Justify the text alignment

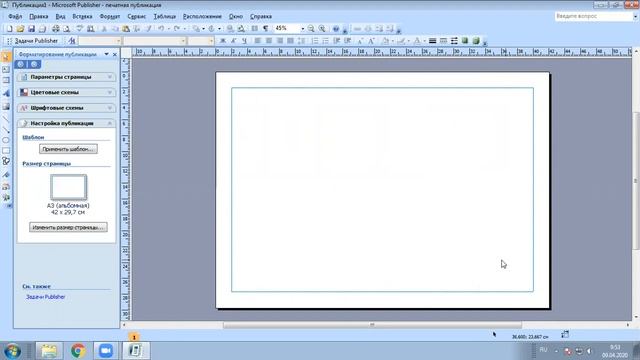click(x=290, y=41)
